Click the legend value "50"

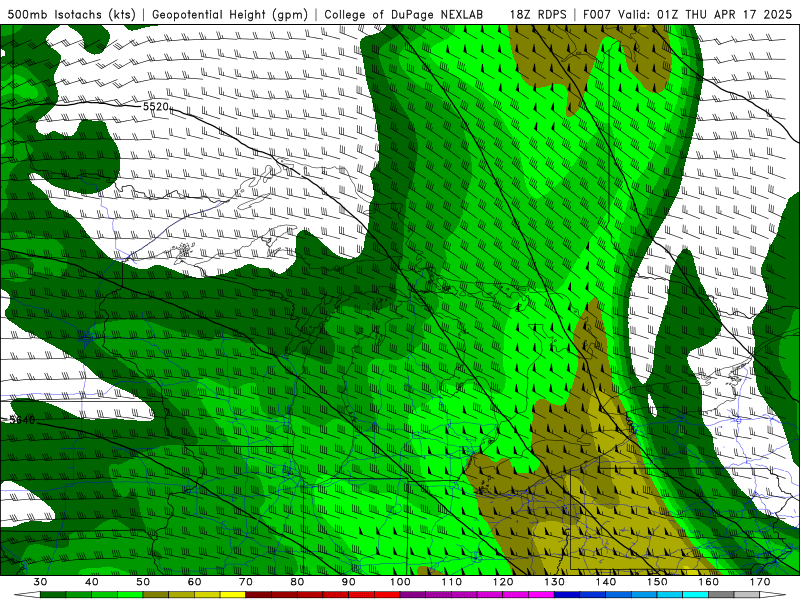coord(143,582)
